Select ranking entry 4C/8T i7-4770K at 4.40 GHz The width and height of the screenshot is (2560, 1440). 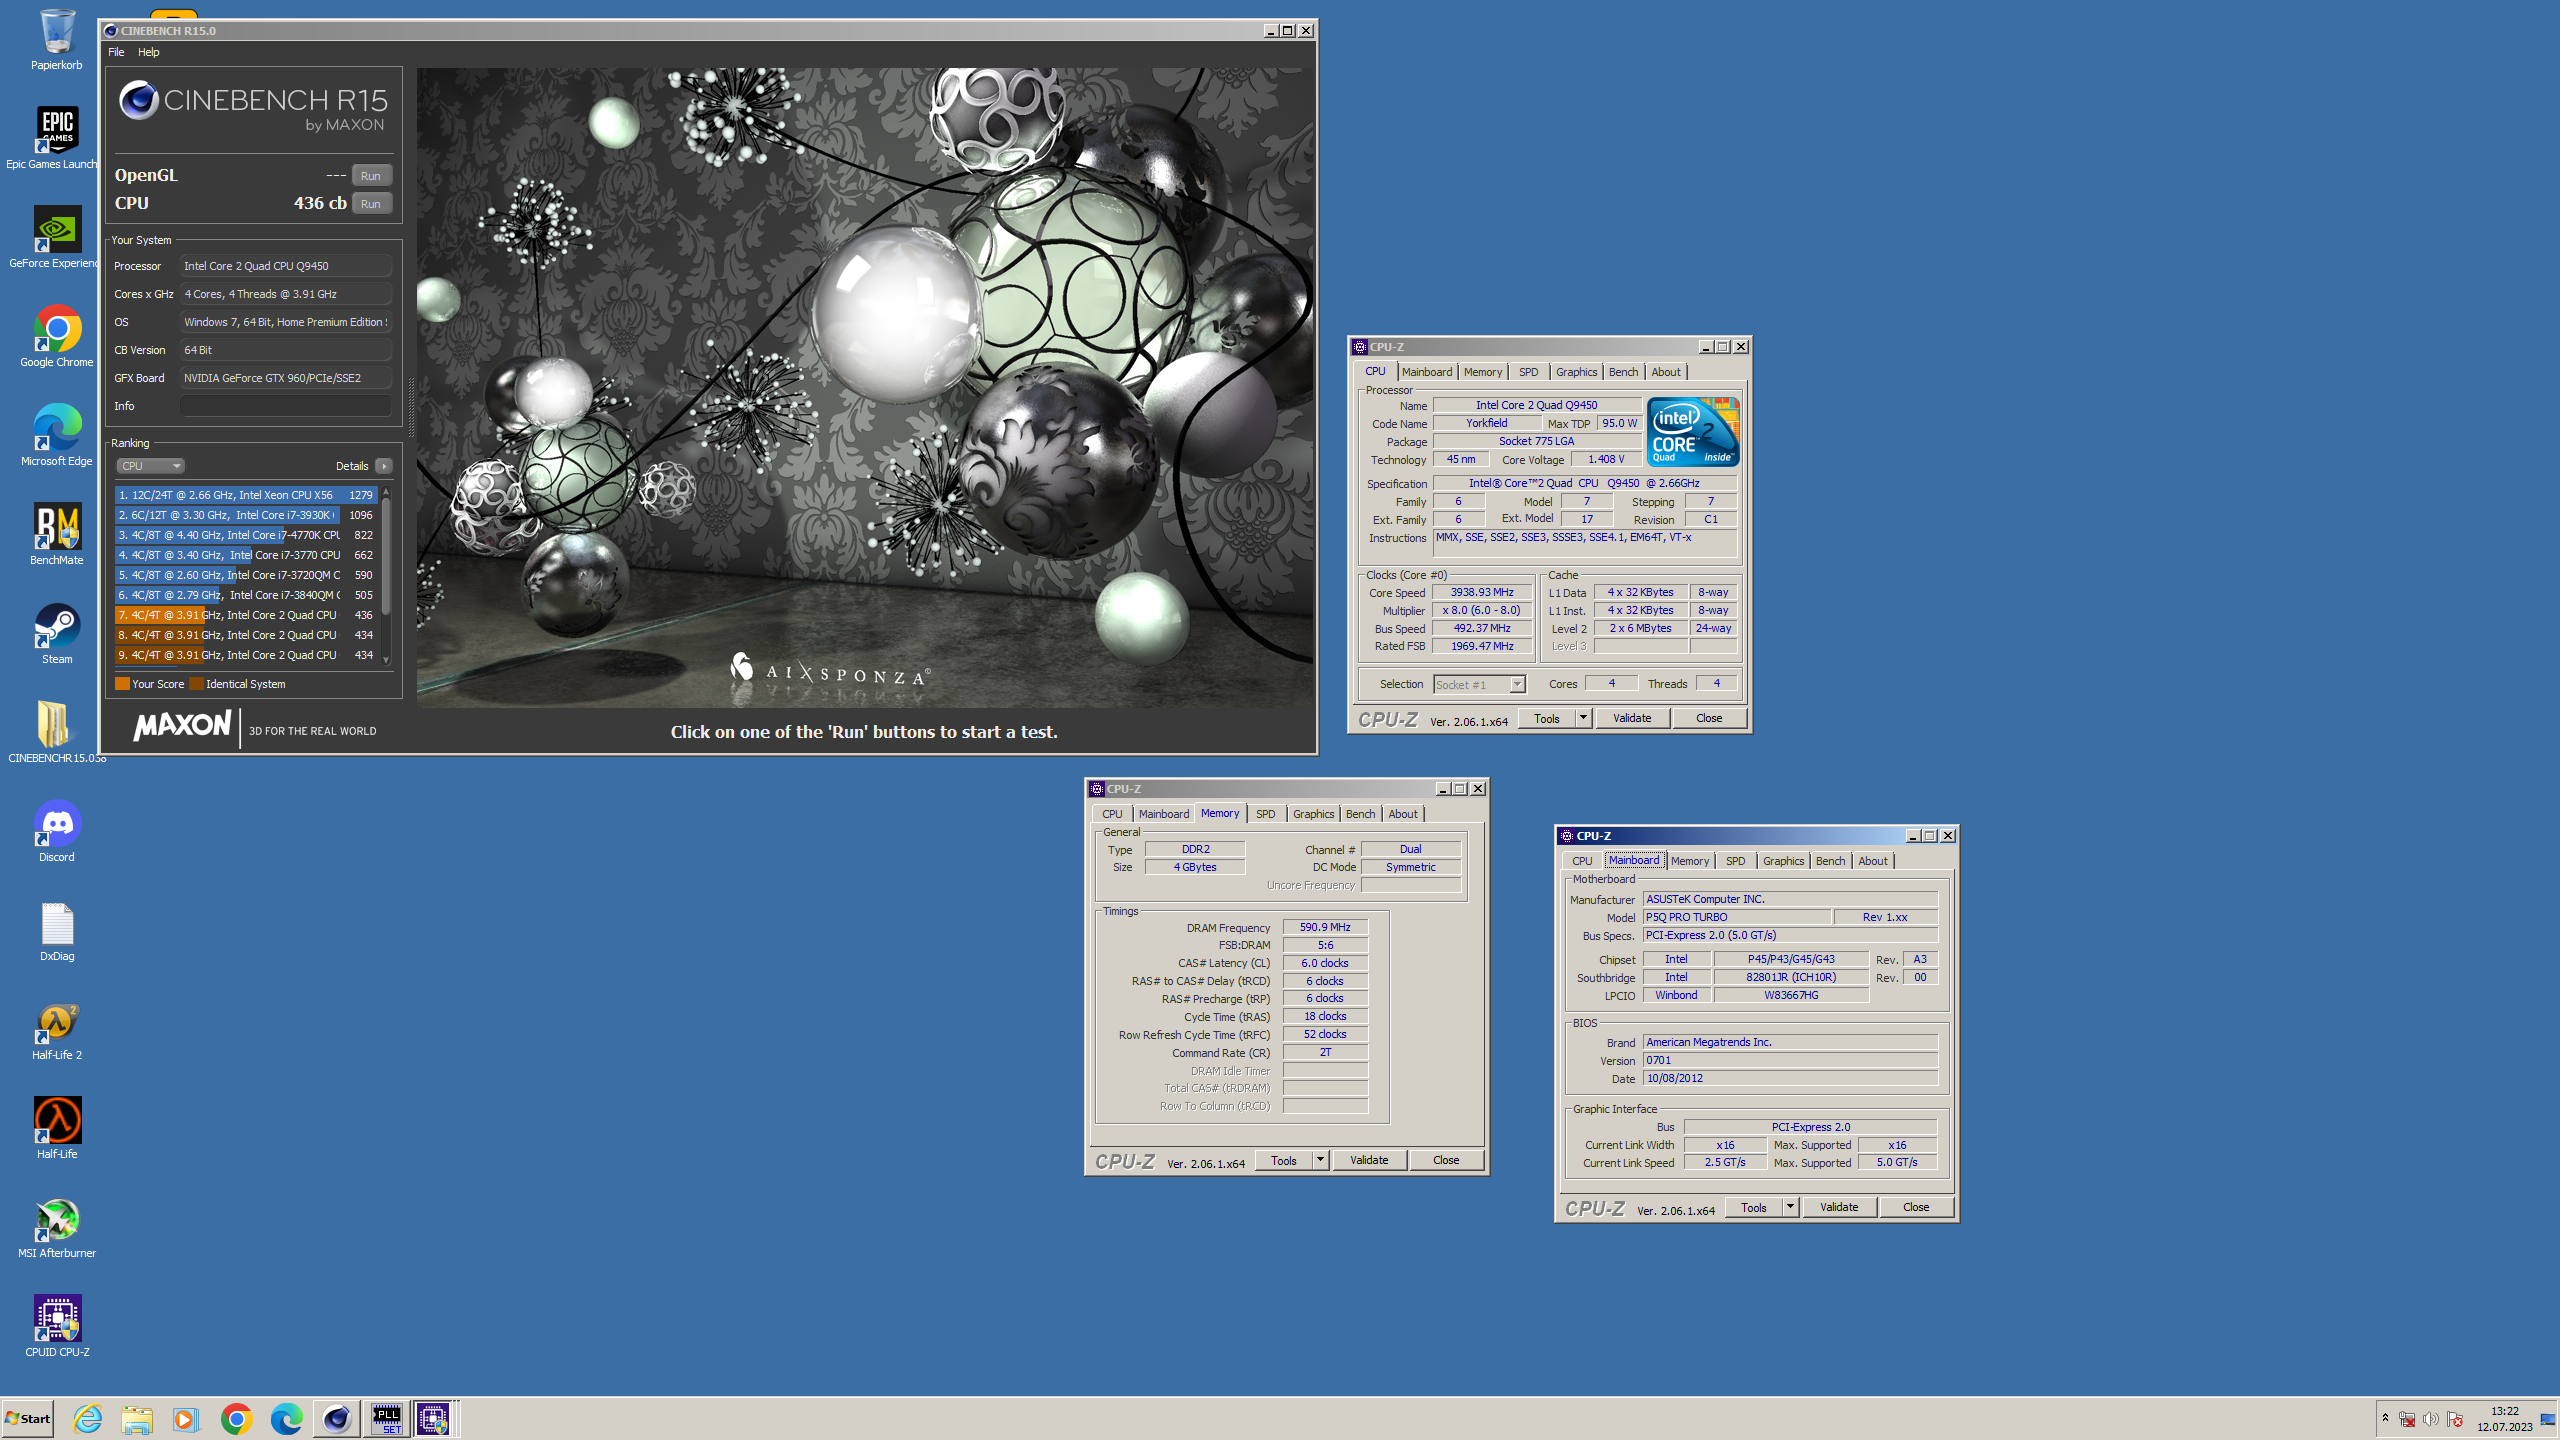(x=246, y=535)
